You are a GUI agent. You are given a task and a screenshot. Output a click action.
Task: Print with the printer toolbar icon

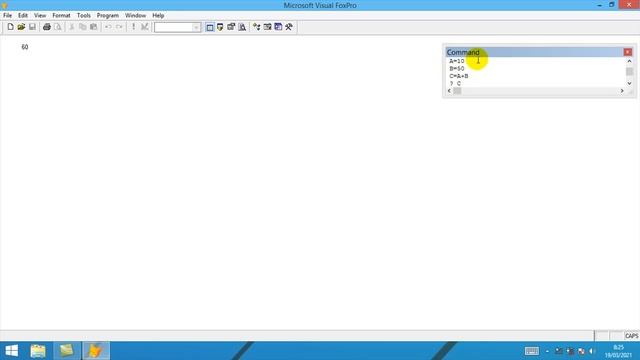[x=47, y=27]
